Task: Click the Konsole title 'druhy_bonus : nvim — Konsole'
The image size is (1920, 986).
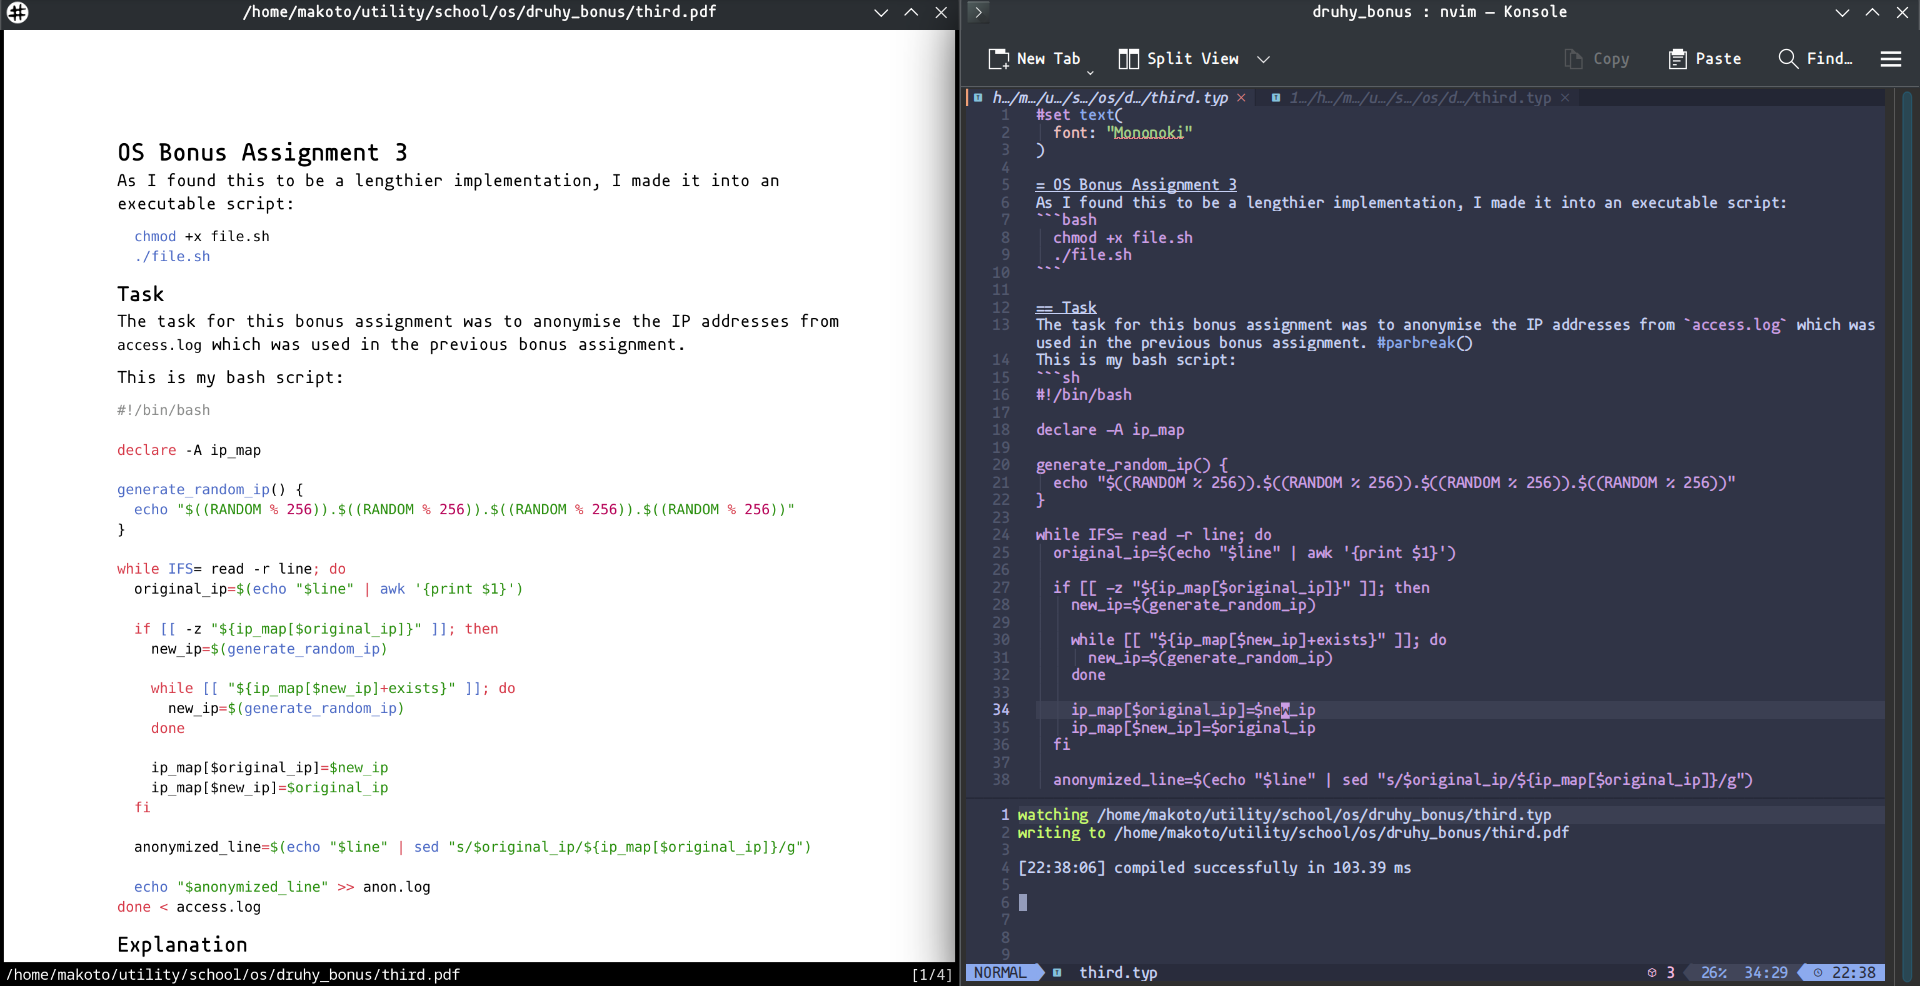Action: click(1439, 12)
